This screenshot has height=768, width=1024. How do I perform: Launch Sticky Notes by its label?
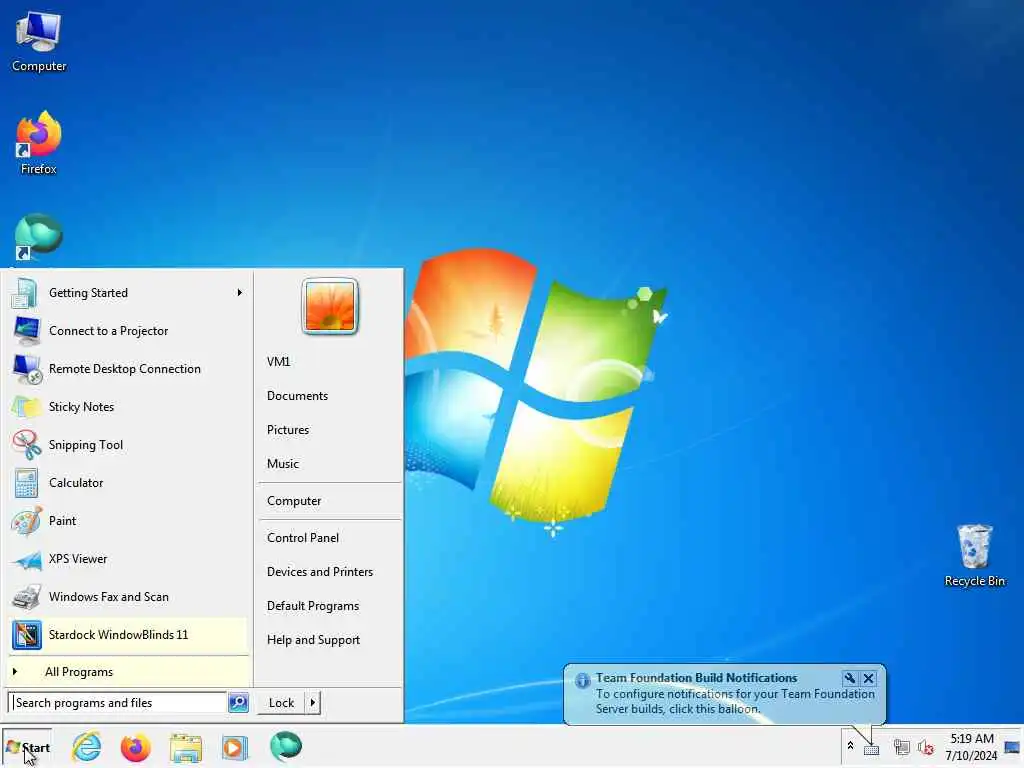click(x=81, y=407)
